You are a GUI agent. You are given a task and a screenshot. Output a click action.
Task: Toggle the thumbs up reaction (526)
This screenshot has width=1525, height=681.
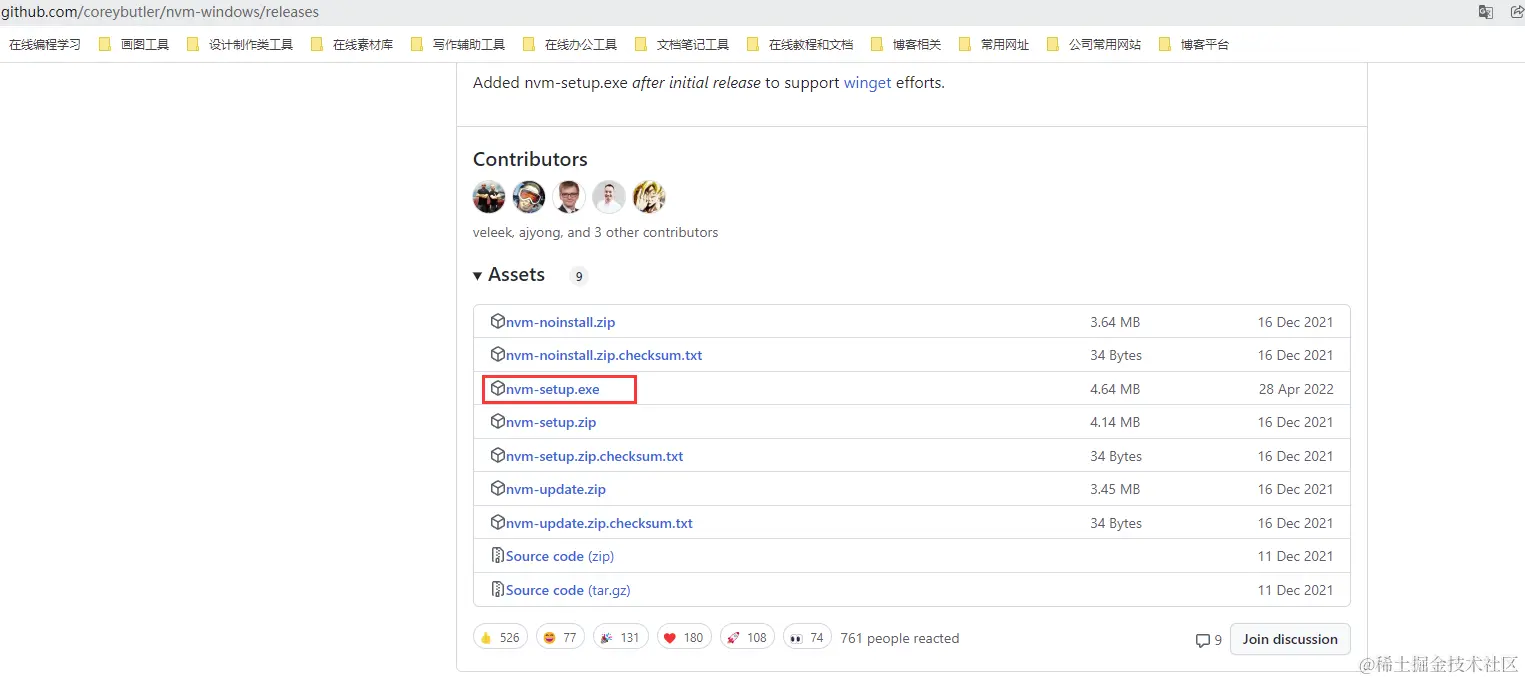pos(500,637)
